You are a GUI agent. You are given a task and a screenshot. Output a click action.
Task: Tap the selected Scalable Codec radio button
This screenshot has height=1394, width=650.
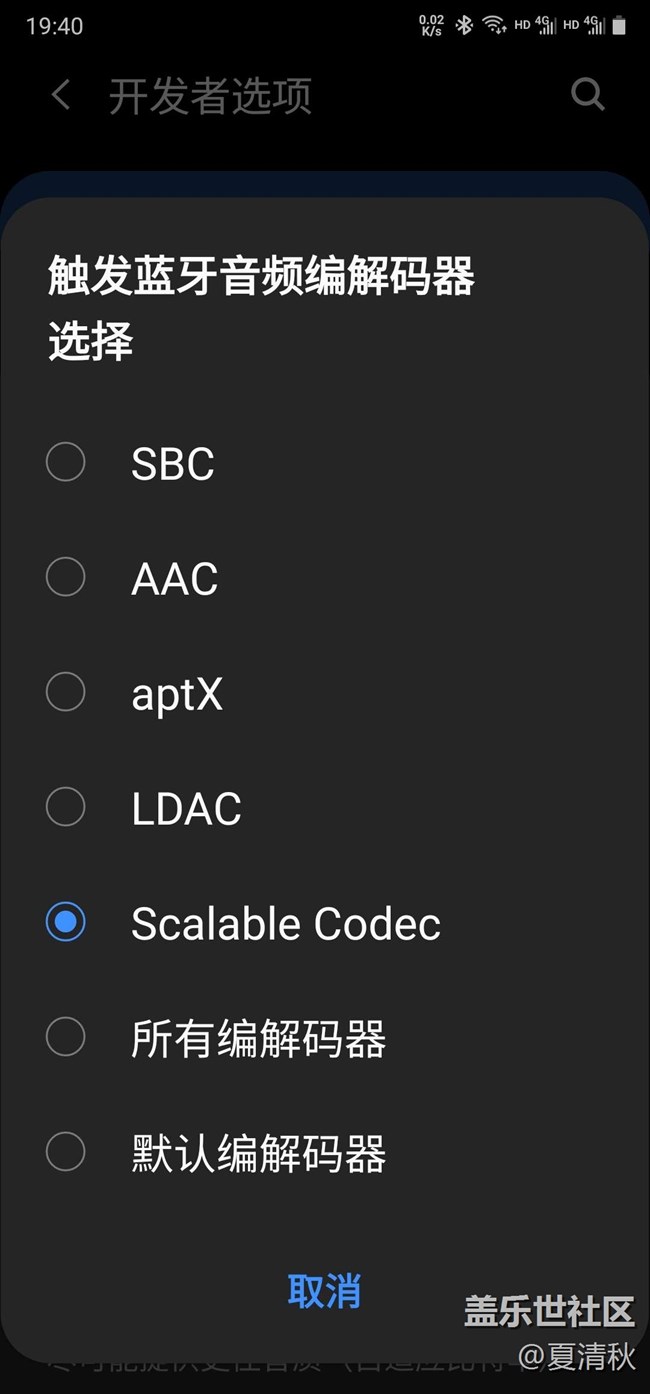click(x=66, y=922)
